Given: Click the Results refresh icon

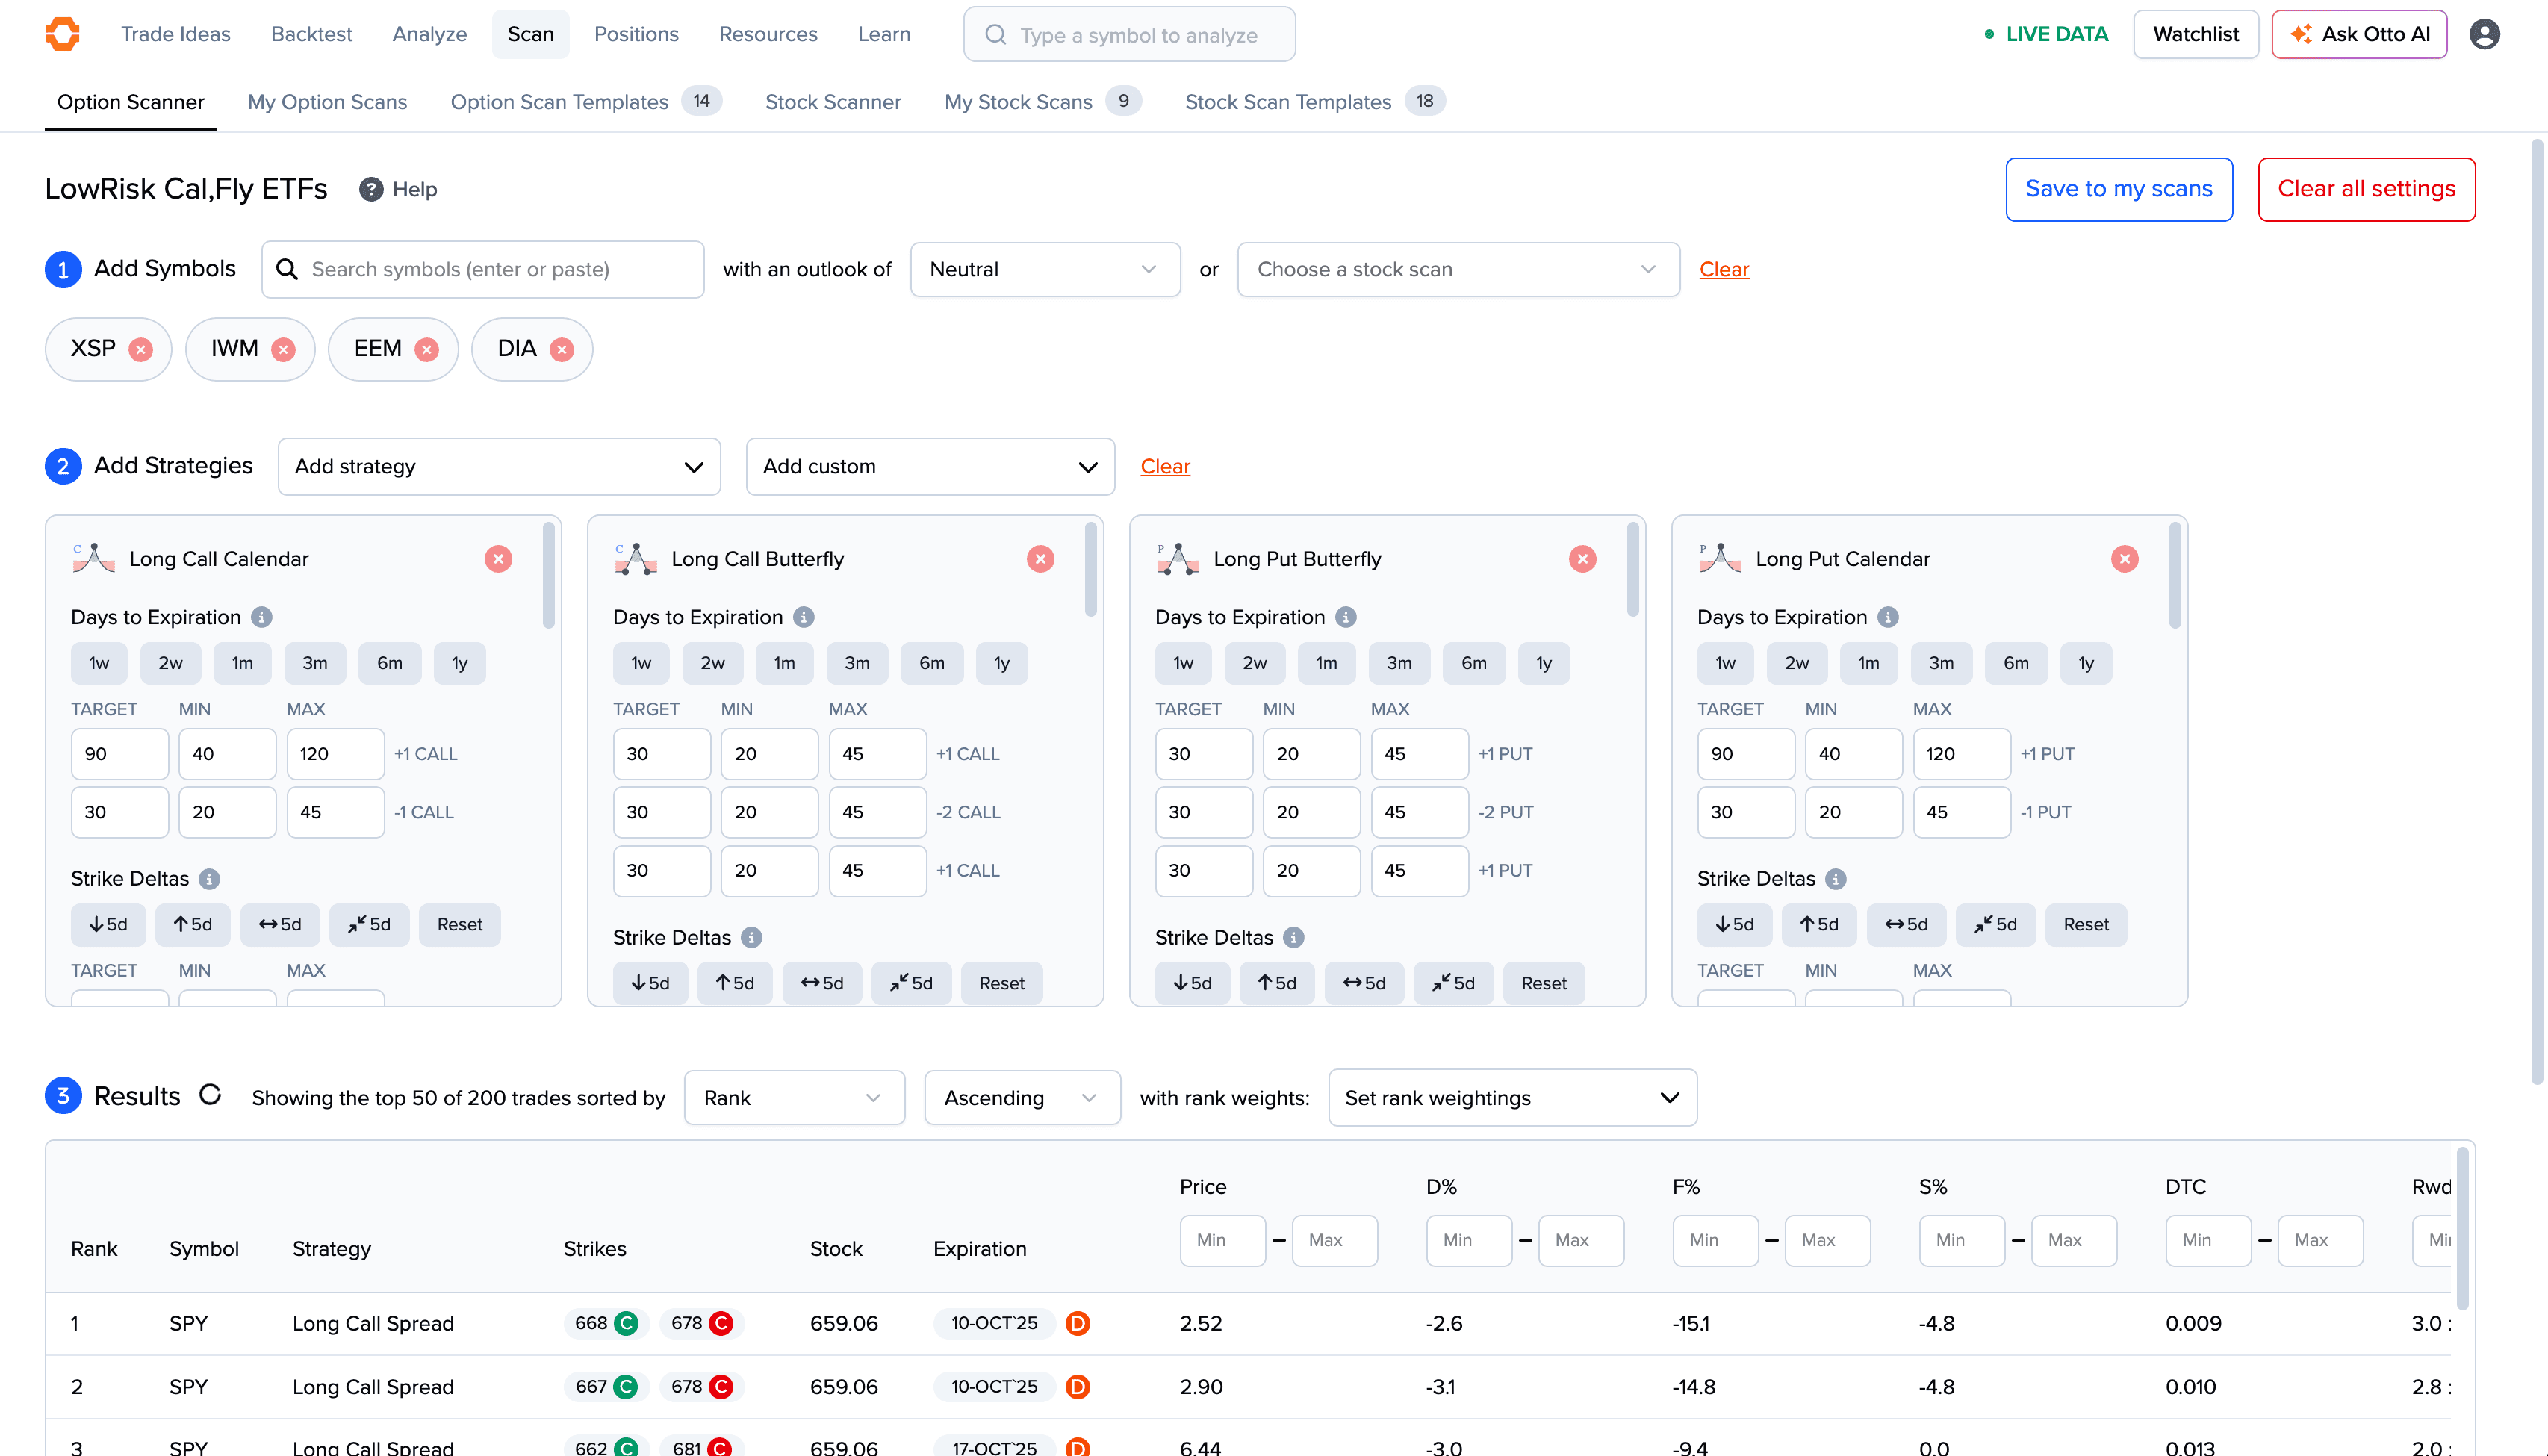Looking at the screenshot, I should (210, 1095).
